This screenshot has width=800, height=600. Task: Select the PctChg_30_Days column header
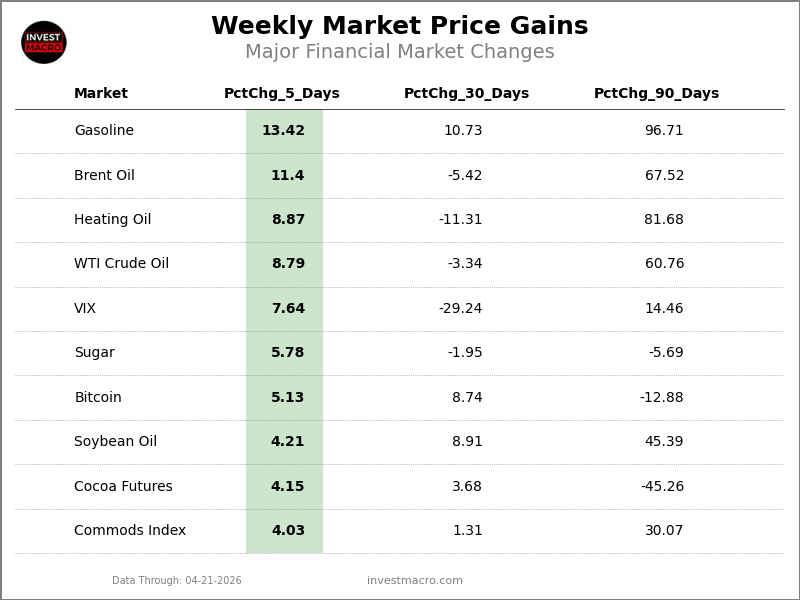466,94
